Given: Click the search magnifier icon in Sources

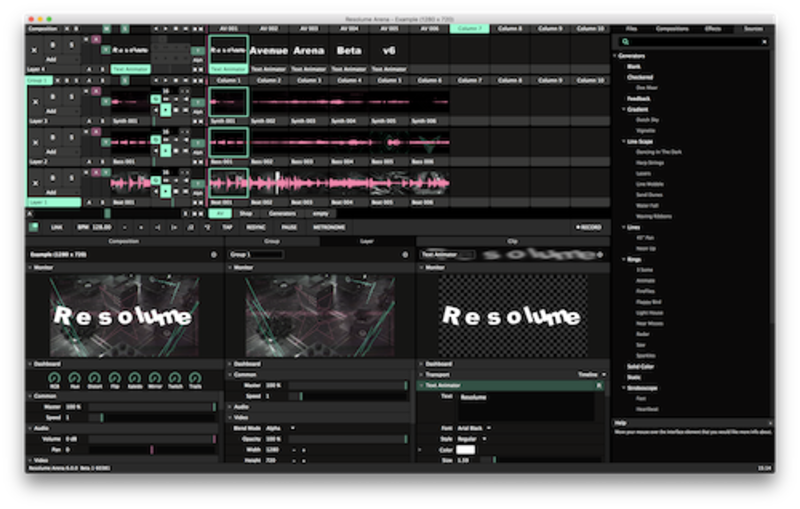Looking at the screenshot, I should click(625, 42).
